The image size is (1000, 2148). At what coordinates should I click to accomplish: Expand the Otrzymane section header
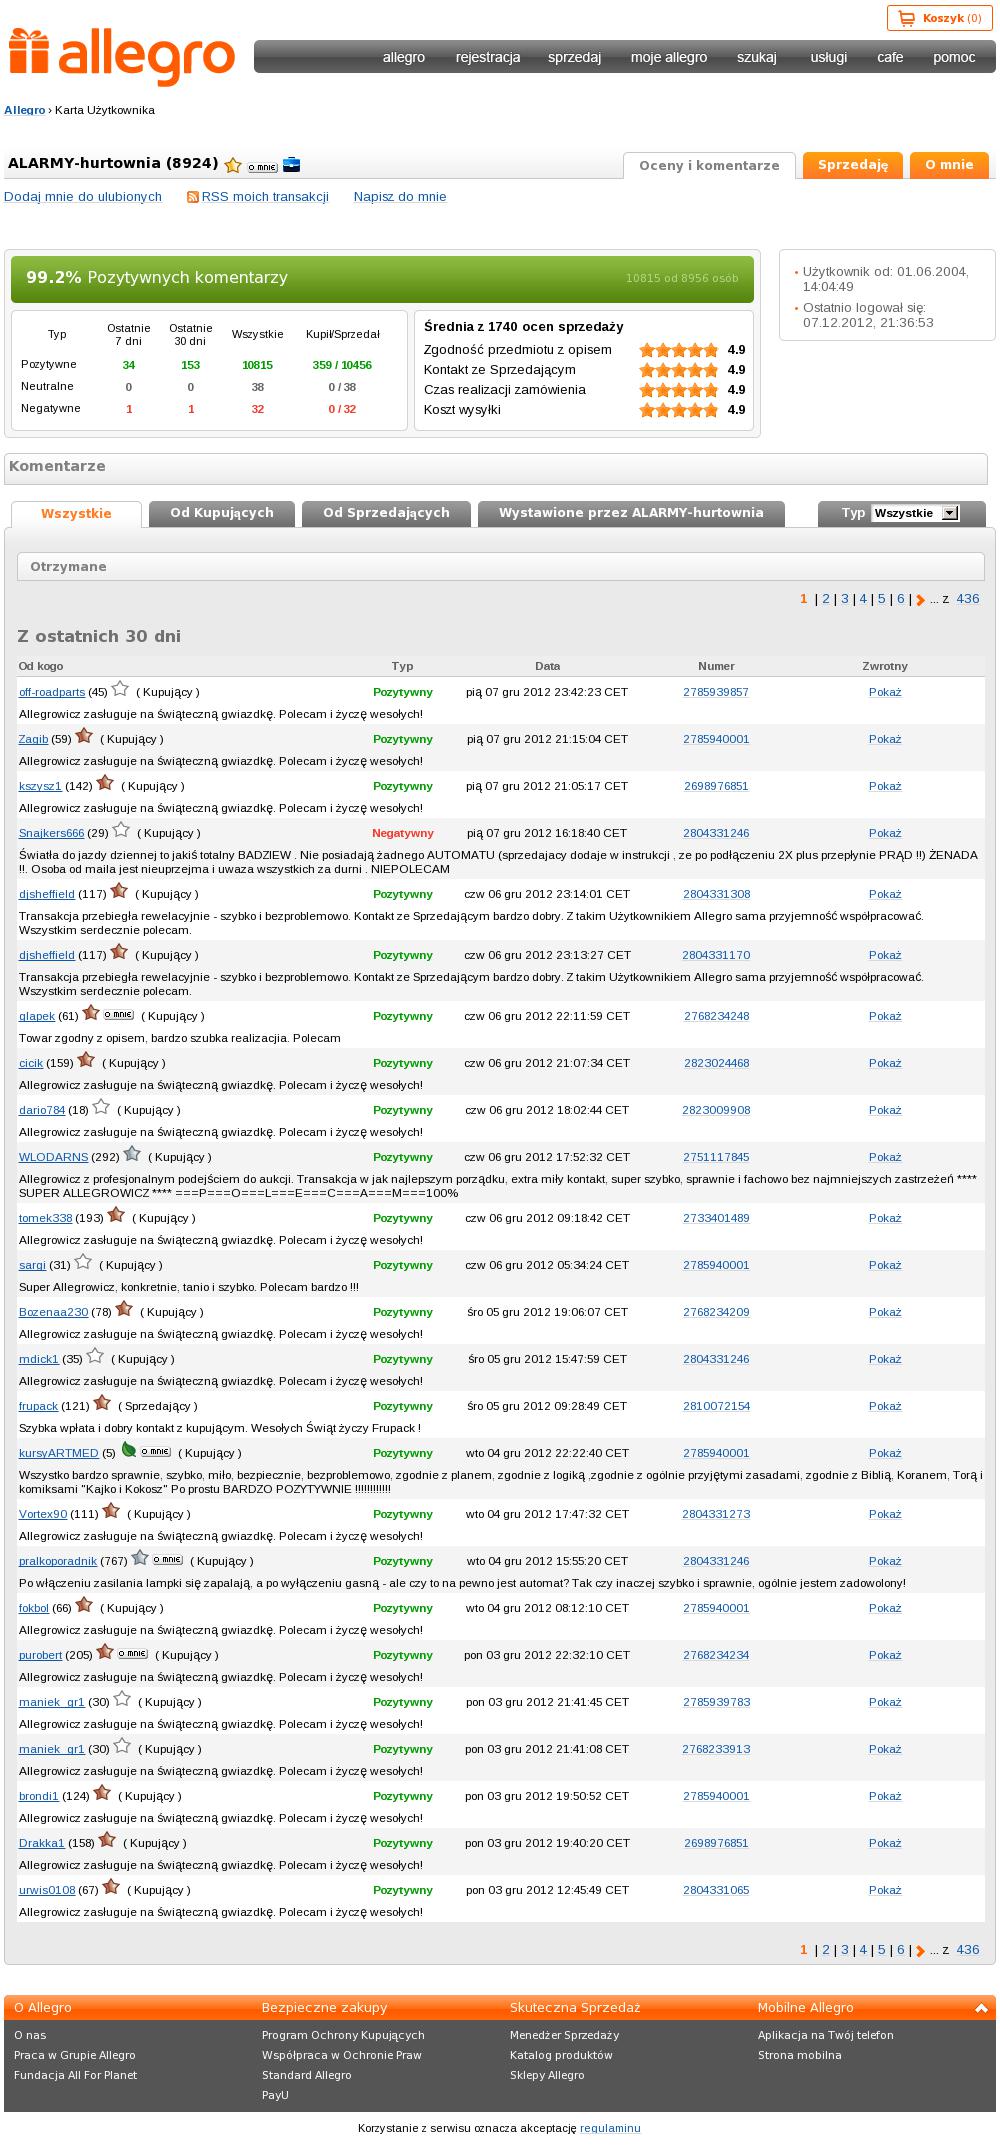tap(500, 567)
